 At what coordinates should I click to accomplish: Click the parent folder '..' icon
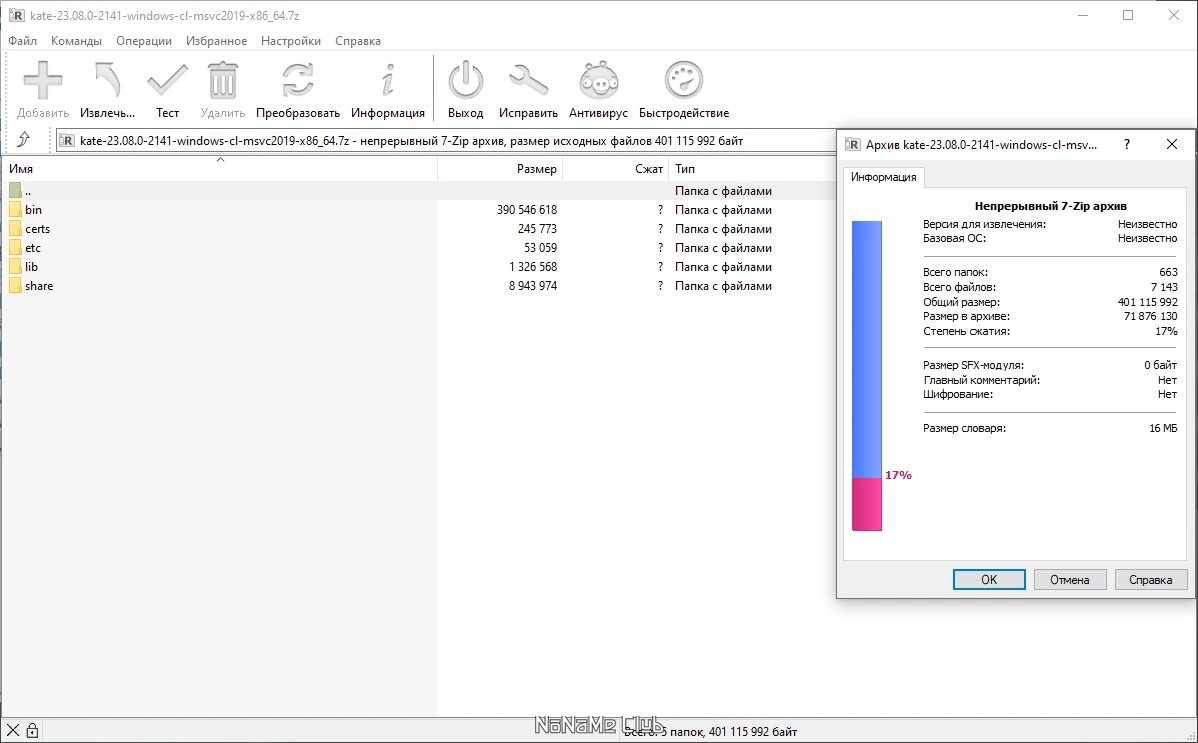tap(15, 190)
